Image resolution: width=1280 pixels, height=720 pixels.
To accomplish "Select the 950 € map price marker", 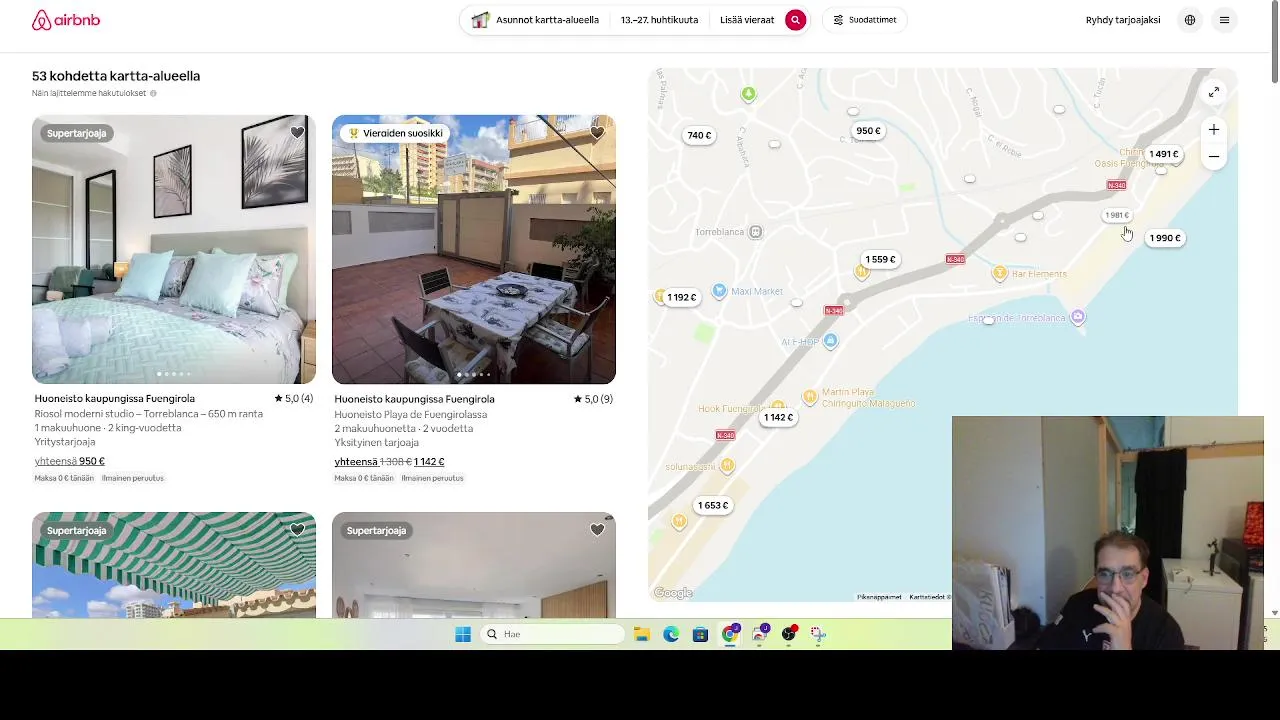I will 868,131.
